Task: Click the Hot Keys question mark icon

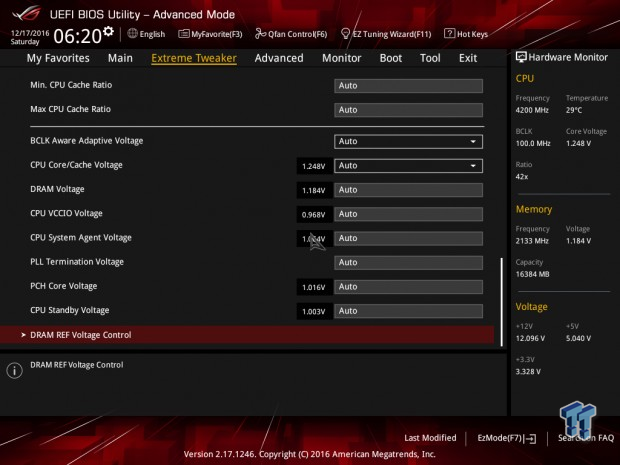Action: coord(449,33)
